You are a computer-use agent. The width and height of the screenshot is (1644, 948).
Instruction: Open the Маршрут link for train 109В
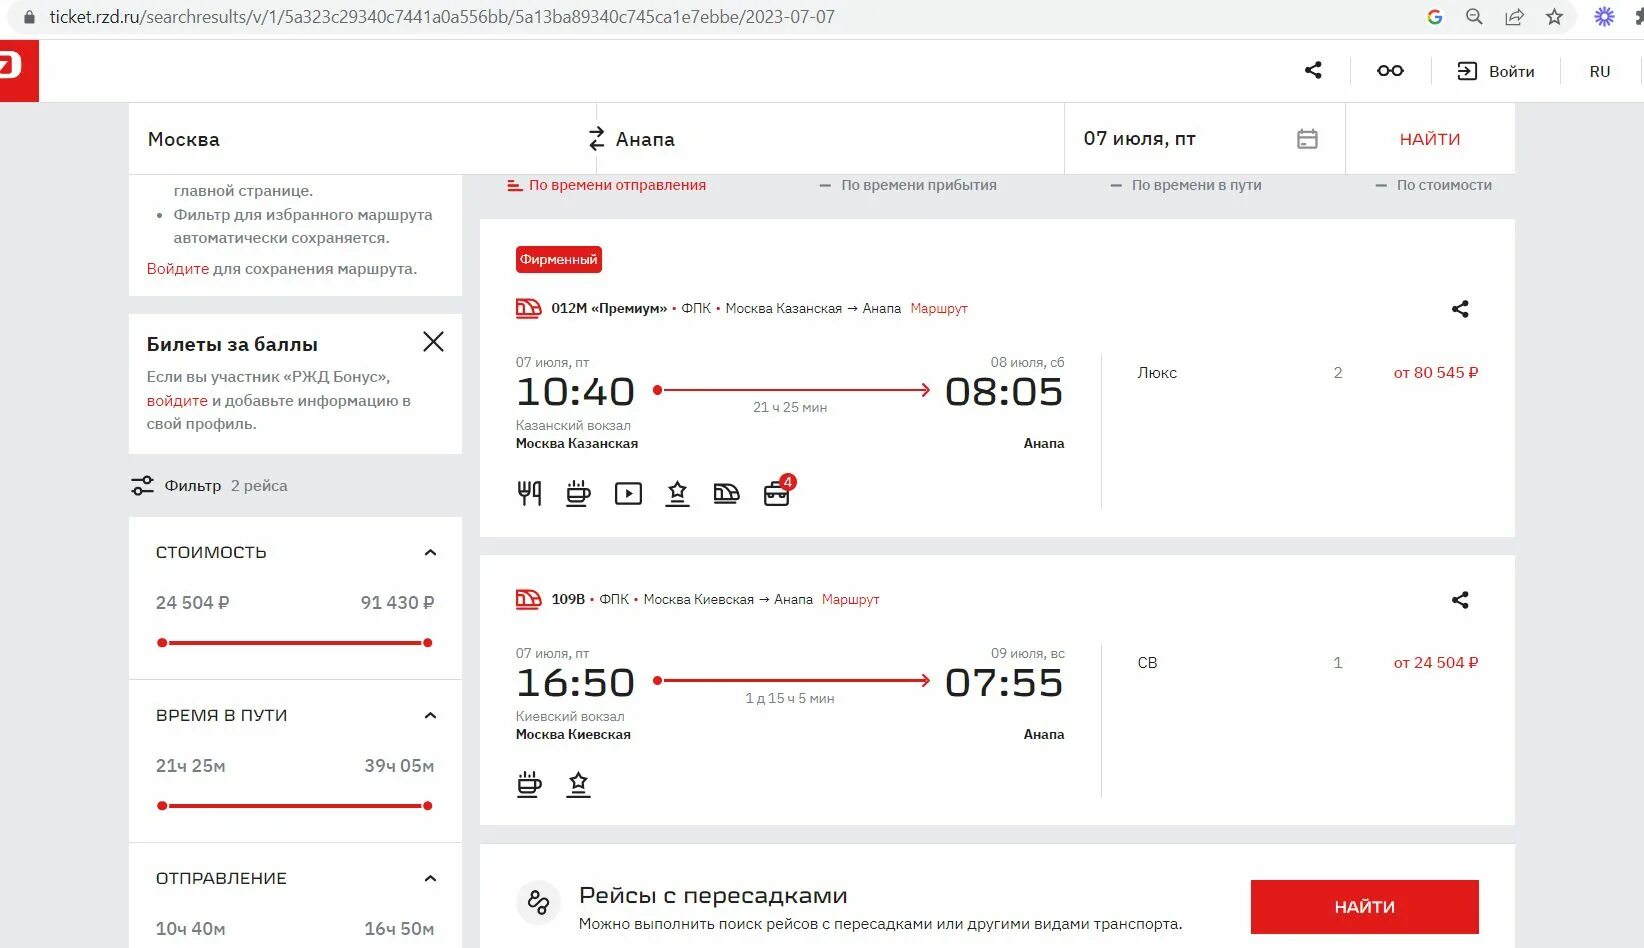pyautogui.click(x=850, y=599)
